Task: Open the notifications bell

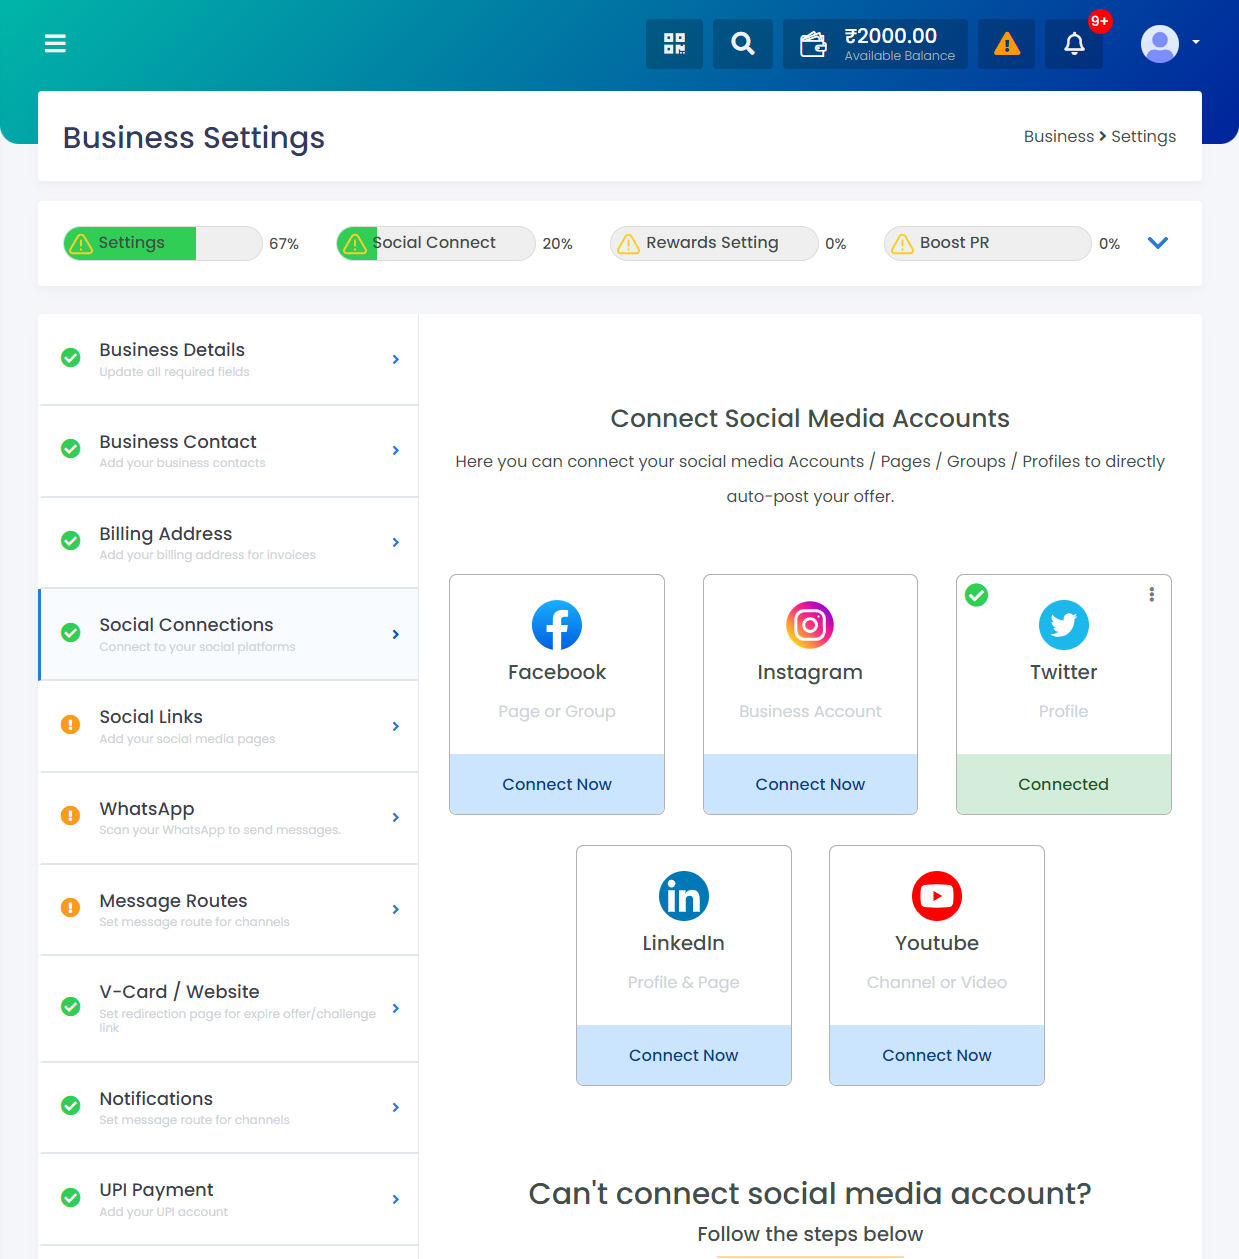Action: tap(1074, 44)
